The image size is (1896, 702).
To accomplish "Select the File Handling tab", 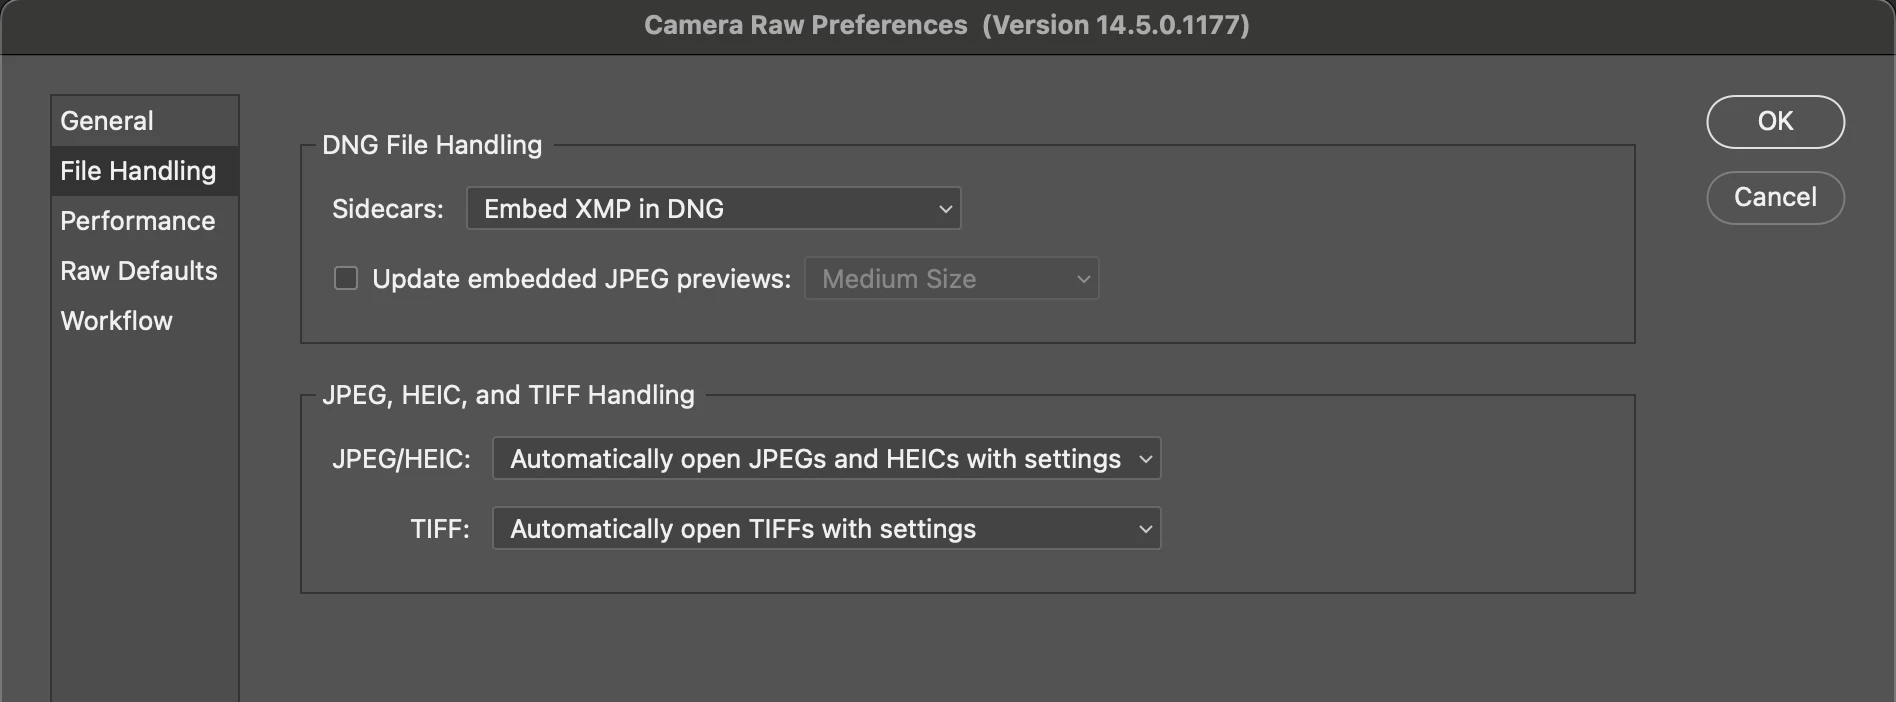I will coord(138,171).
